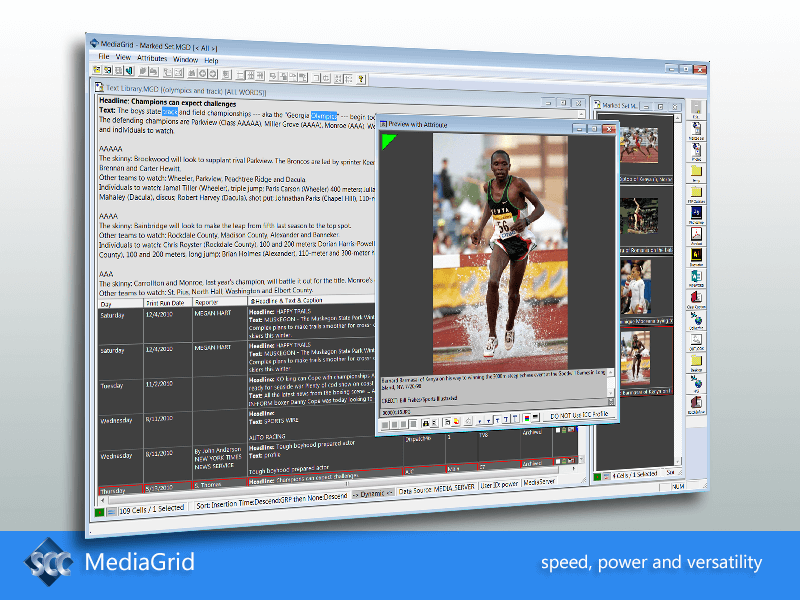Click highlighted word 'track' in text pane
This screenshot has height=600, width=800.
click(x=170, y=111)
